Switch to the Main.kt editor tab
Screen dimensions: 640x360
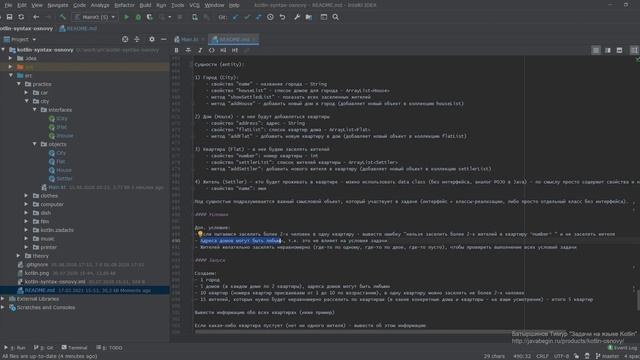tap(189, 39)
